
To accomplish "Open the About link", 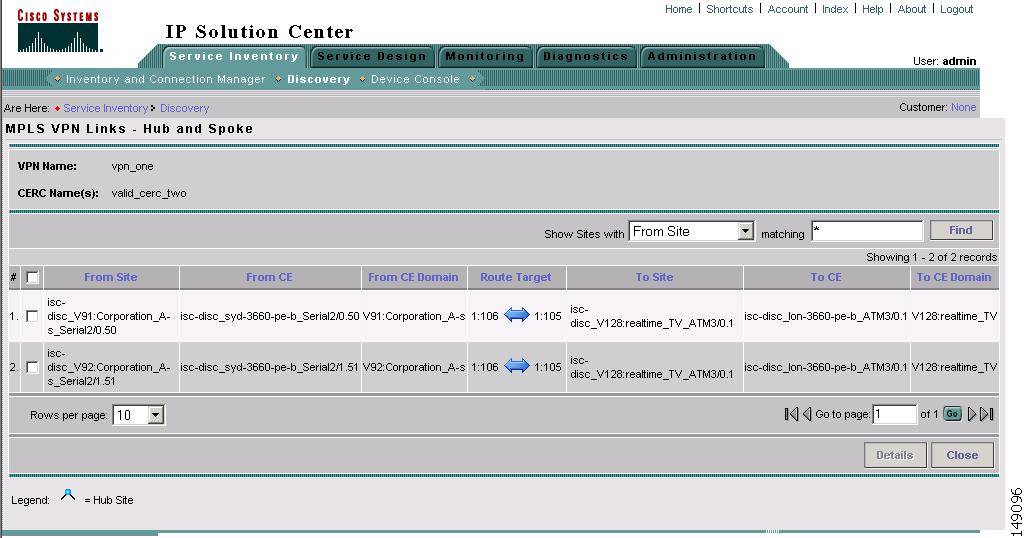I will (912, 9).
